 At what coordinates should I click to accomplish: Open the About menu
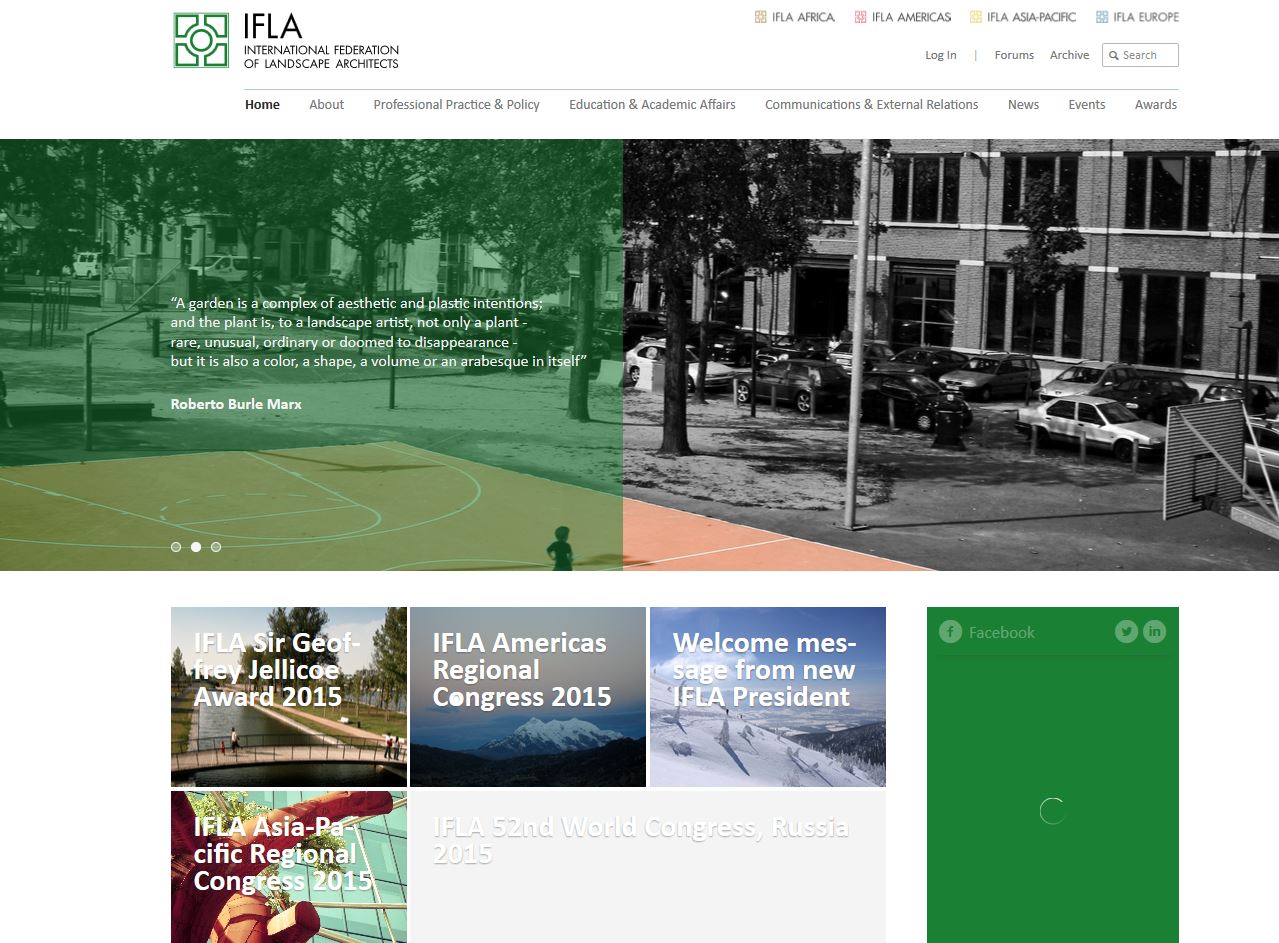pyautogui.click(x=326, y=104)
